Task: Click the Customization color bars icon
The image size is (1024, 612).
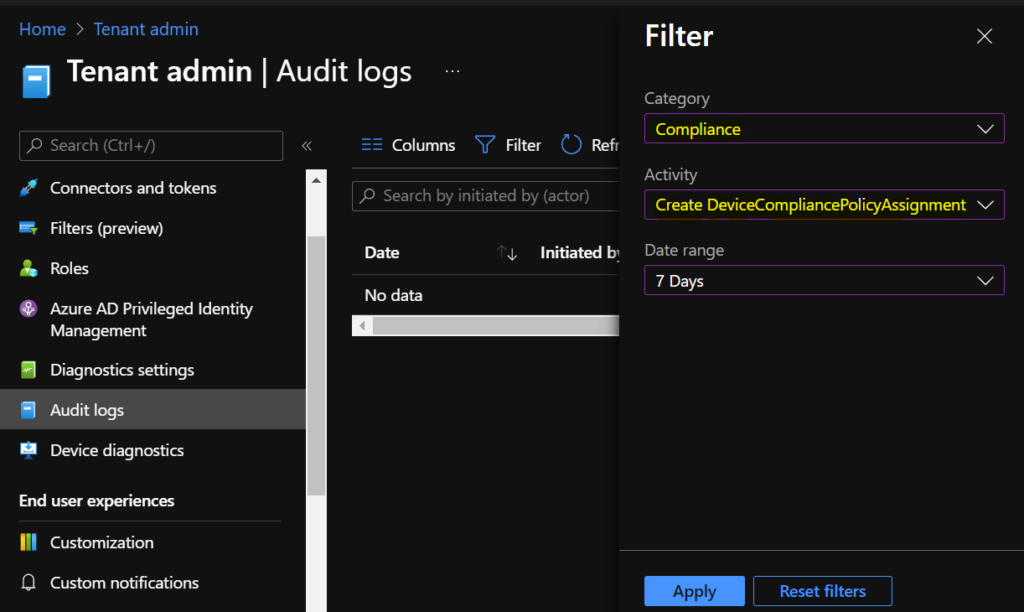Action: 28,542
